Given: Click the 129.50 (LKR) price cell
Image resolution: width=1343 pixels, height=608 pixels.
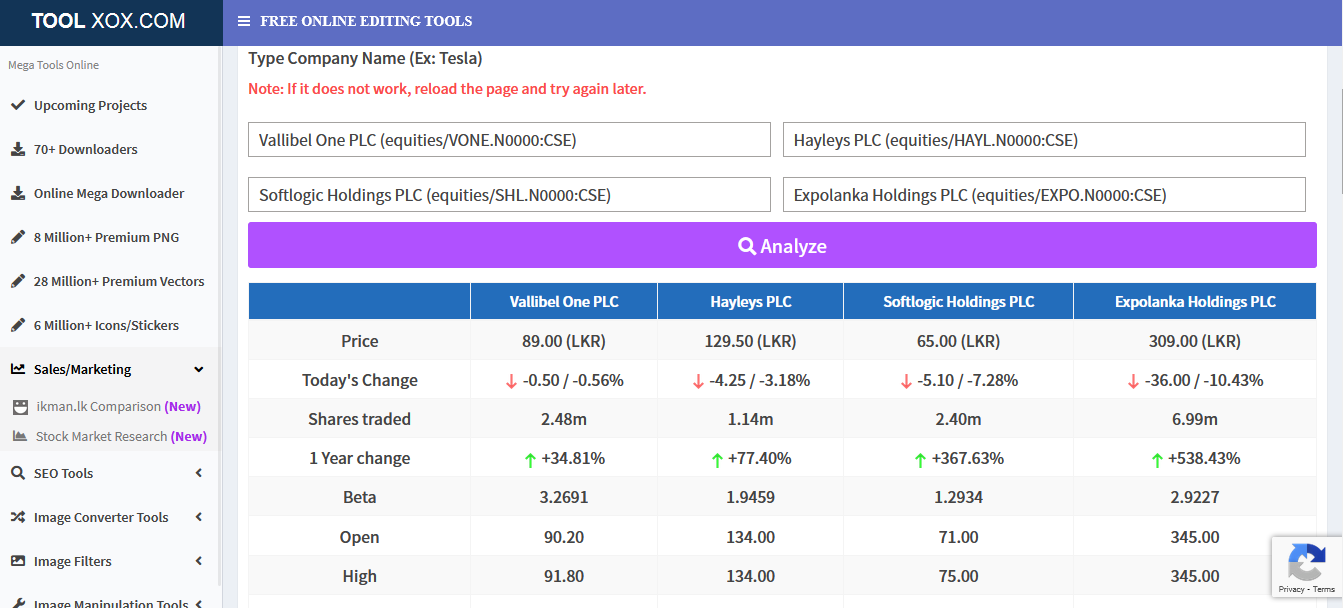Looking at the screenshot, I should tap(750, 341).
